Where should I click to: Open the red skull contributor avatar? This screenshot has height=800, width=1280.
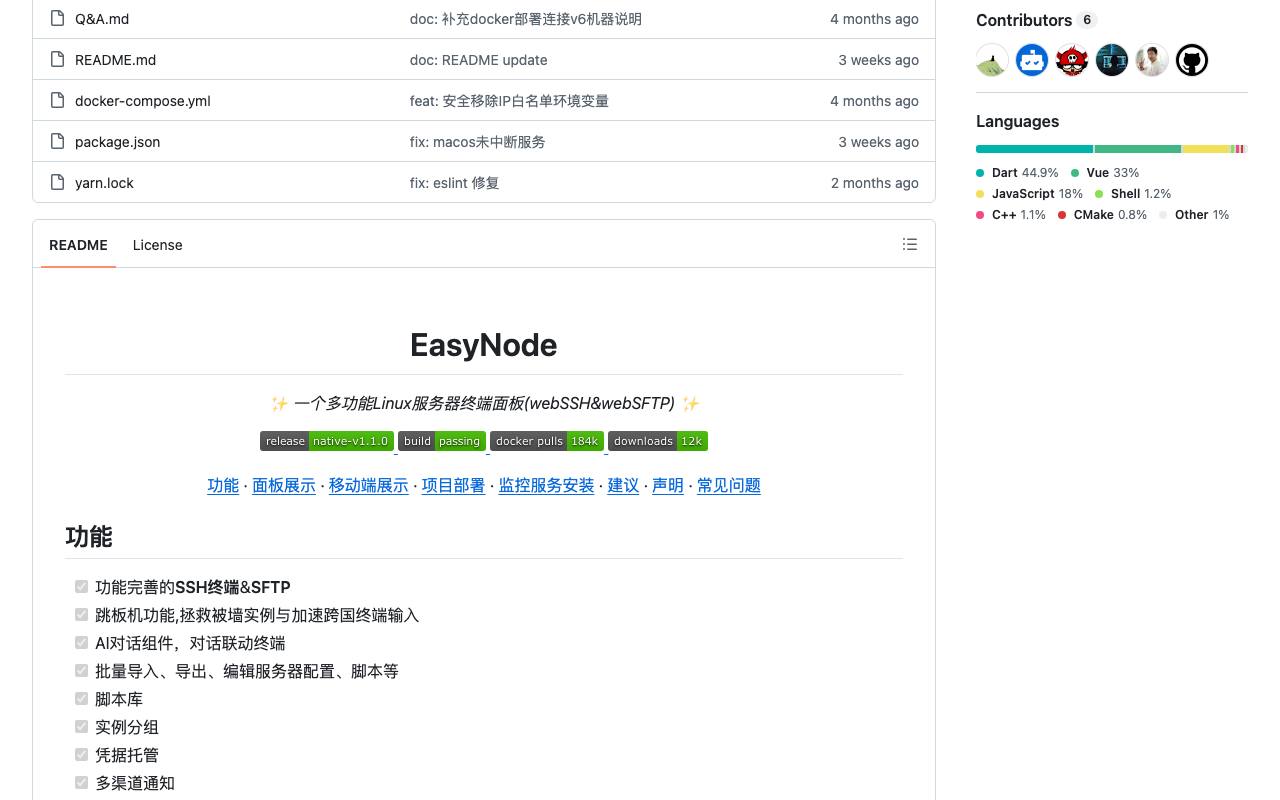click(1072, 60)
